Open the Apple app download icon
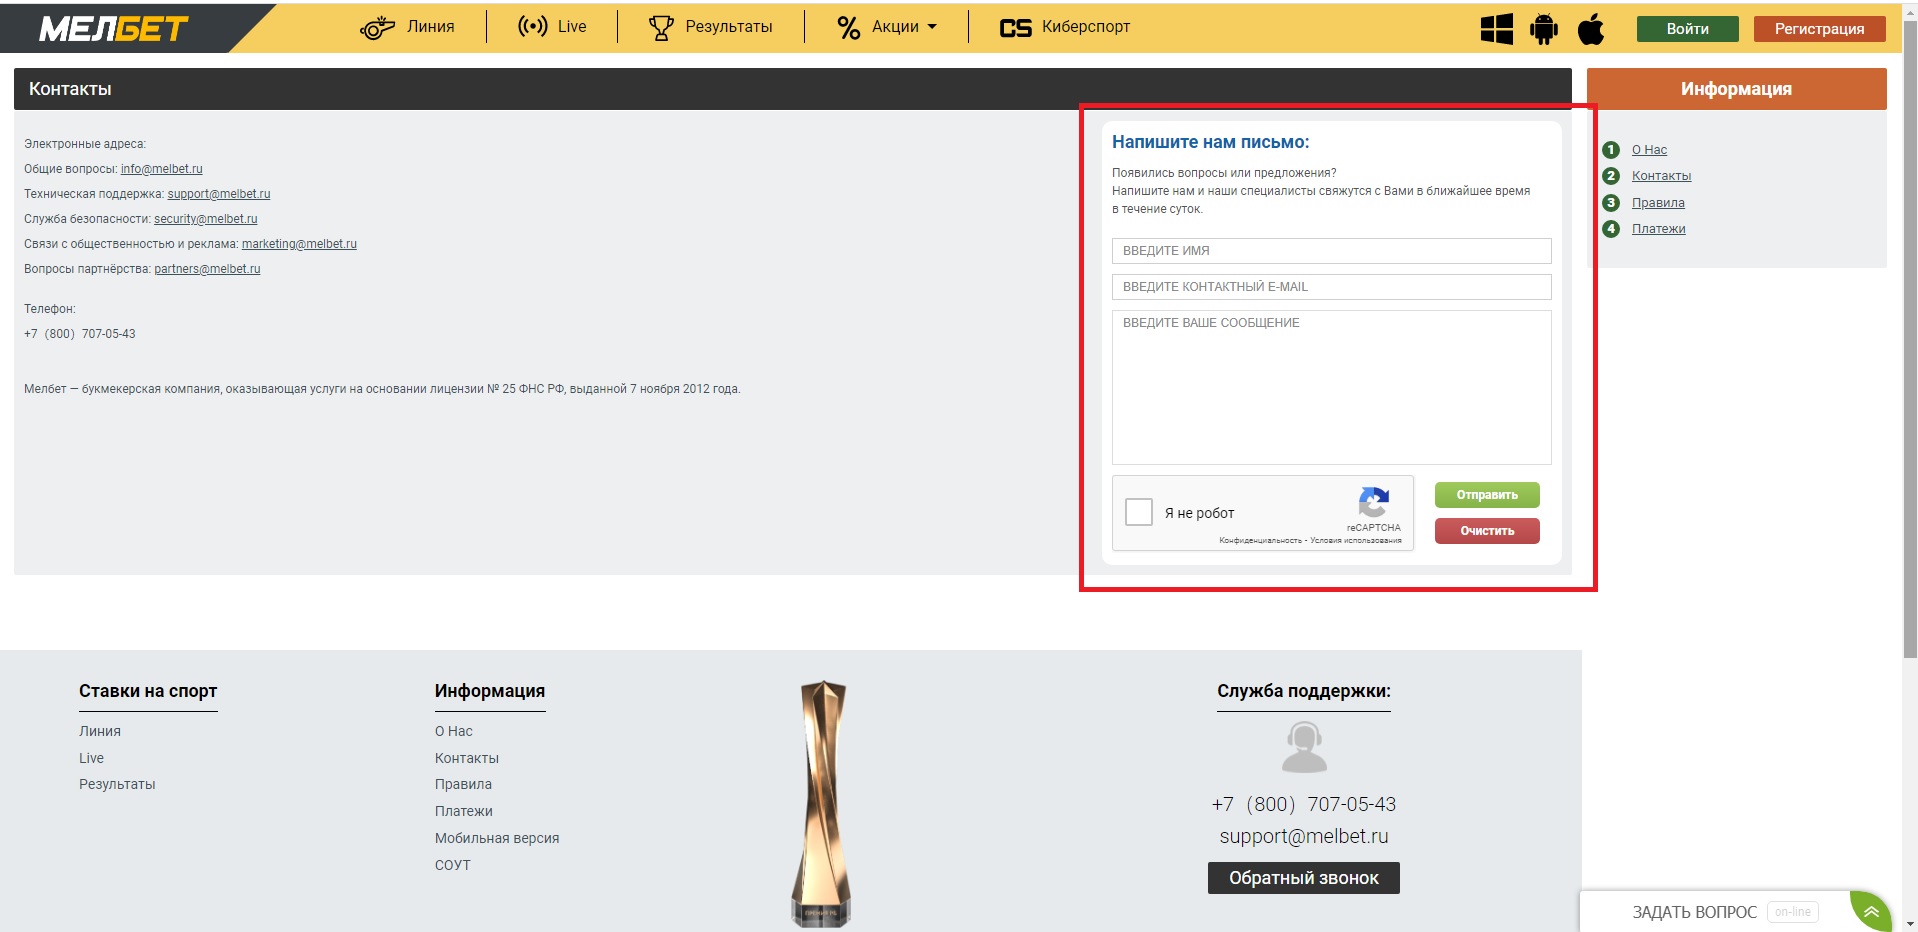This screenshot has width=1918, height=932. (1591, 29)
